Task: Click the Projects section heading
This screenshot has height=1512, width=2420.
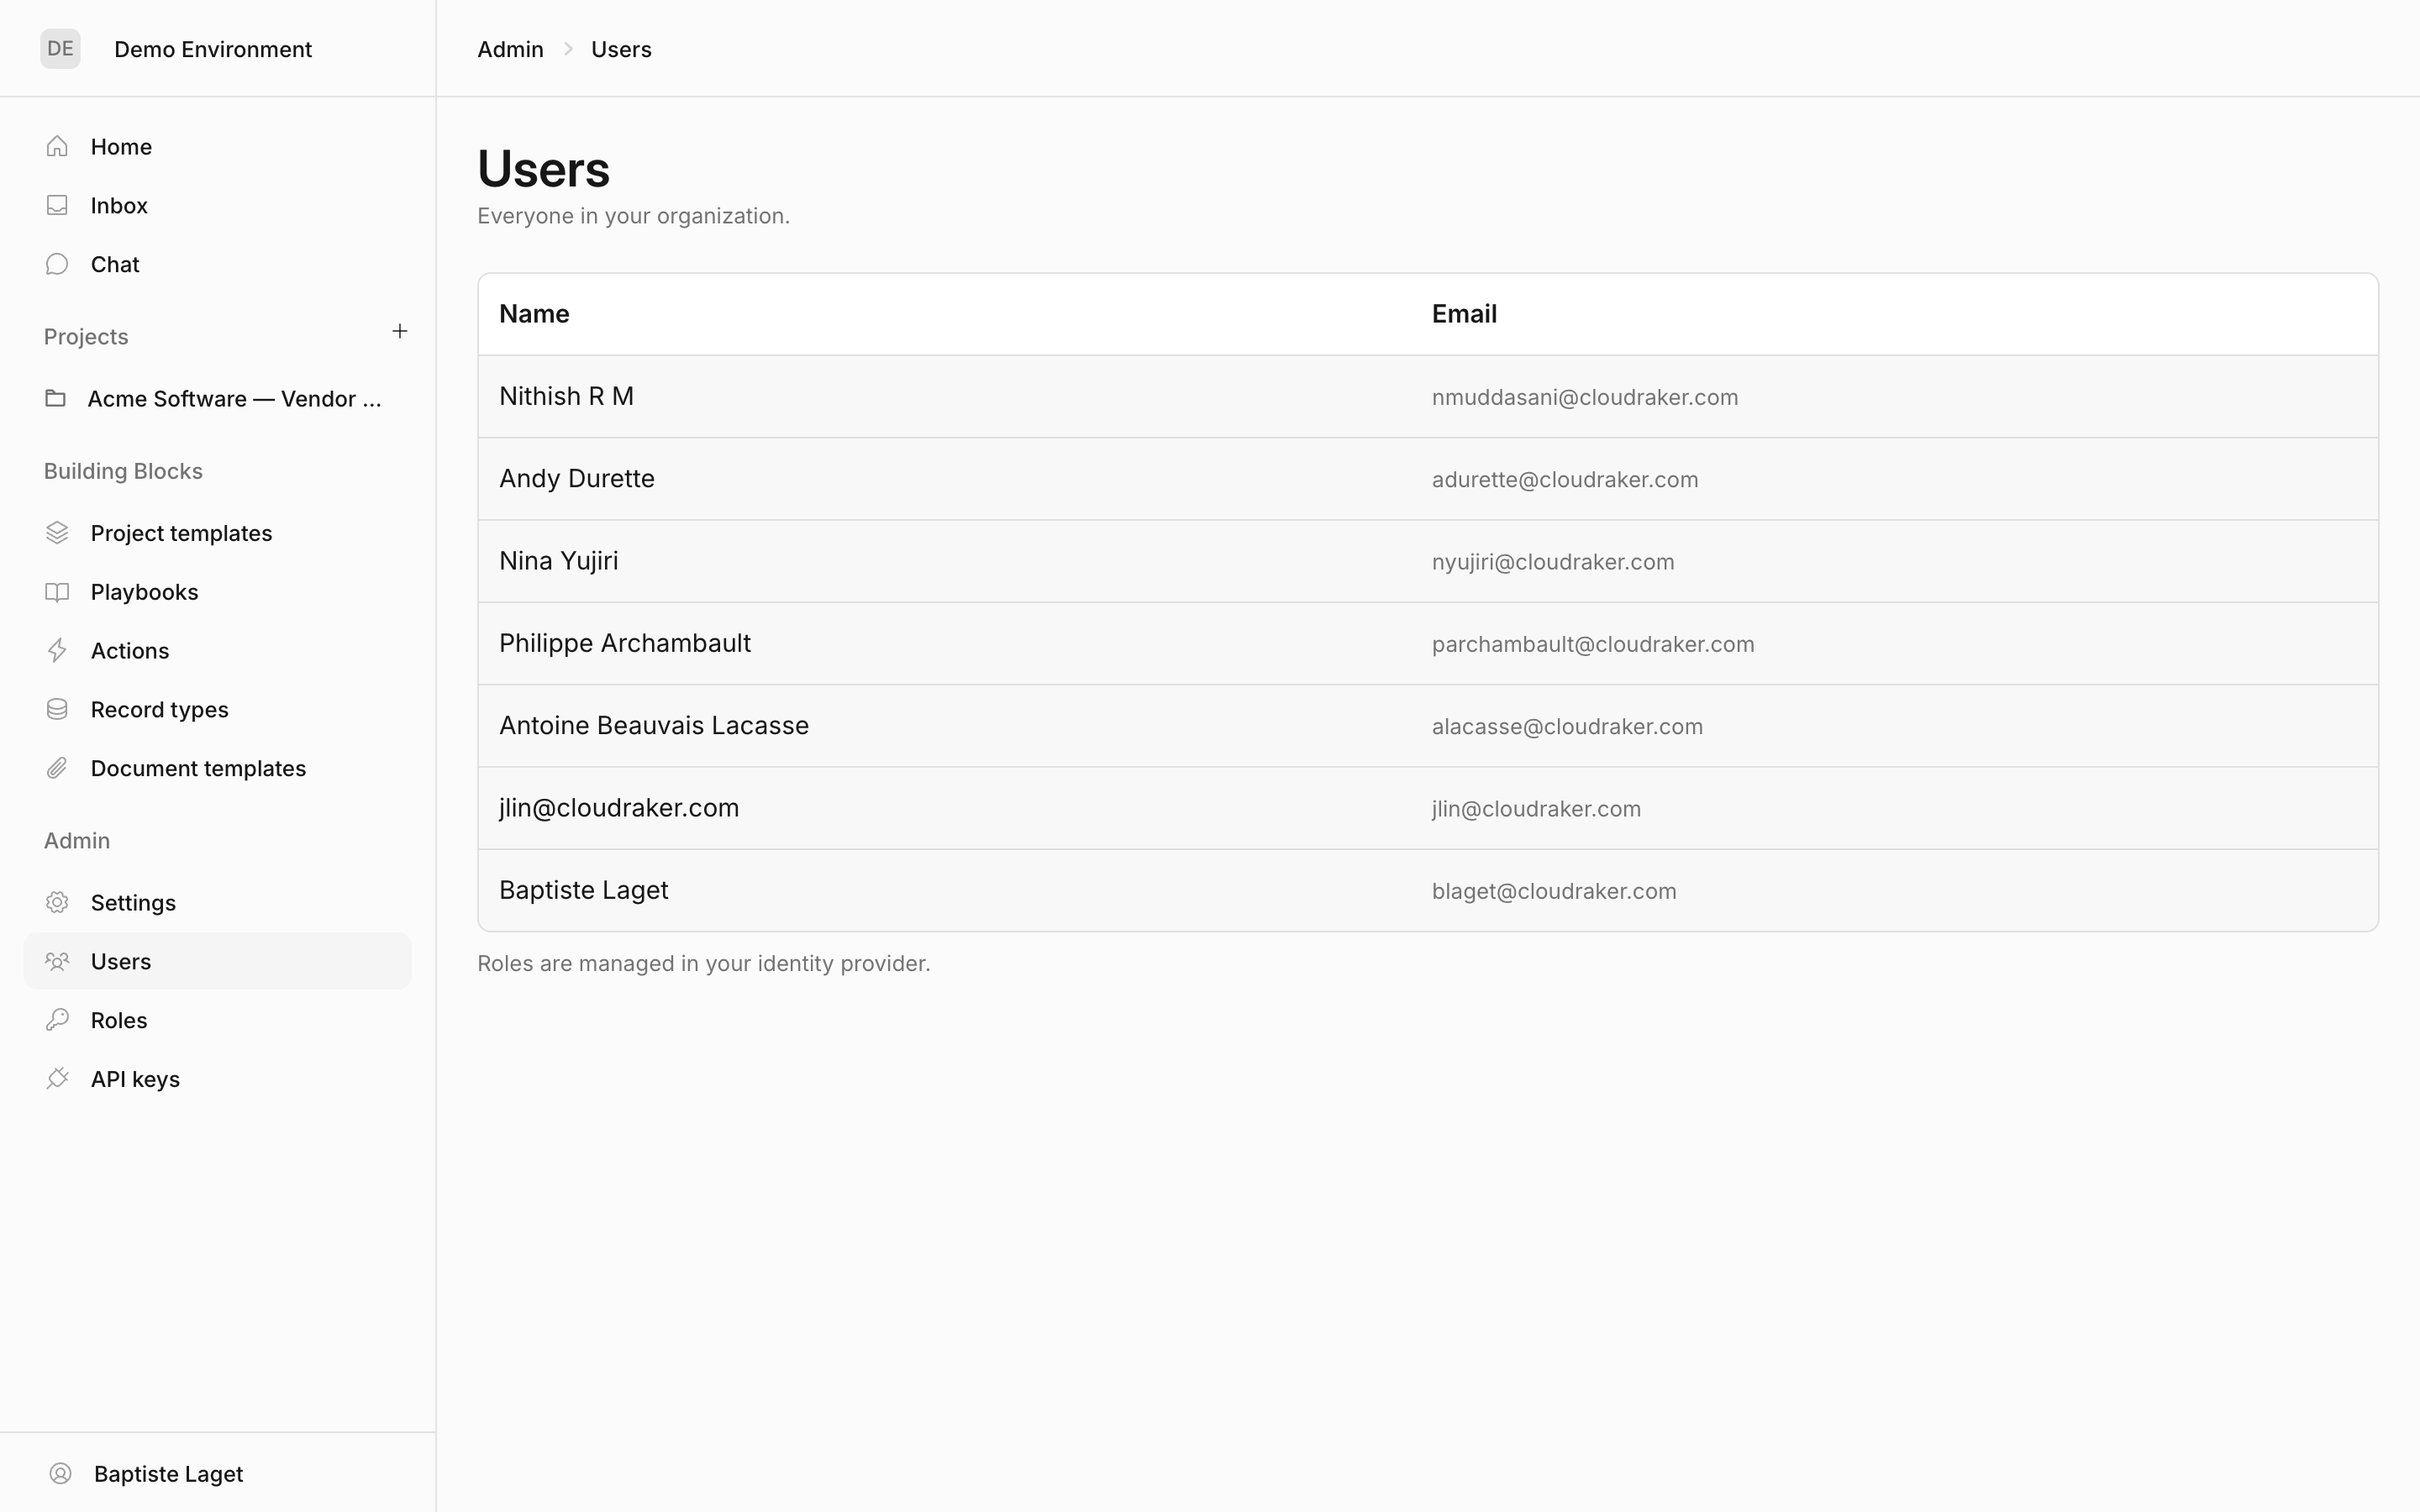Action: (x=86, y=337)
